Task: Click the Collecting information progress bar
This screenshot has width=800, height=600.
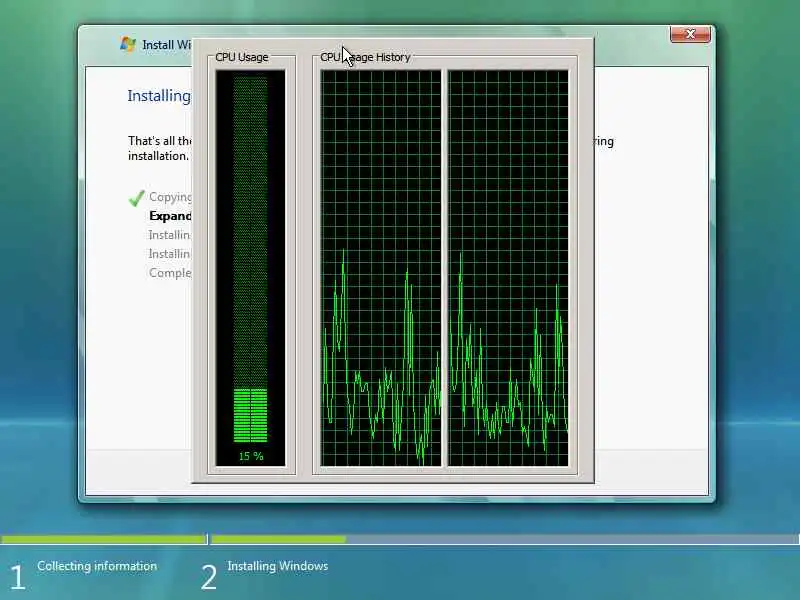Action: [x=104, y=539]
